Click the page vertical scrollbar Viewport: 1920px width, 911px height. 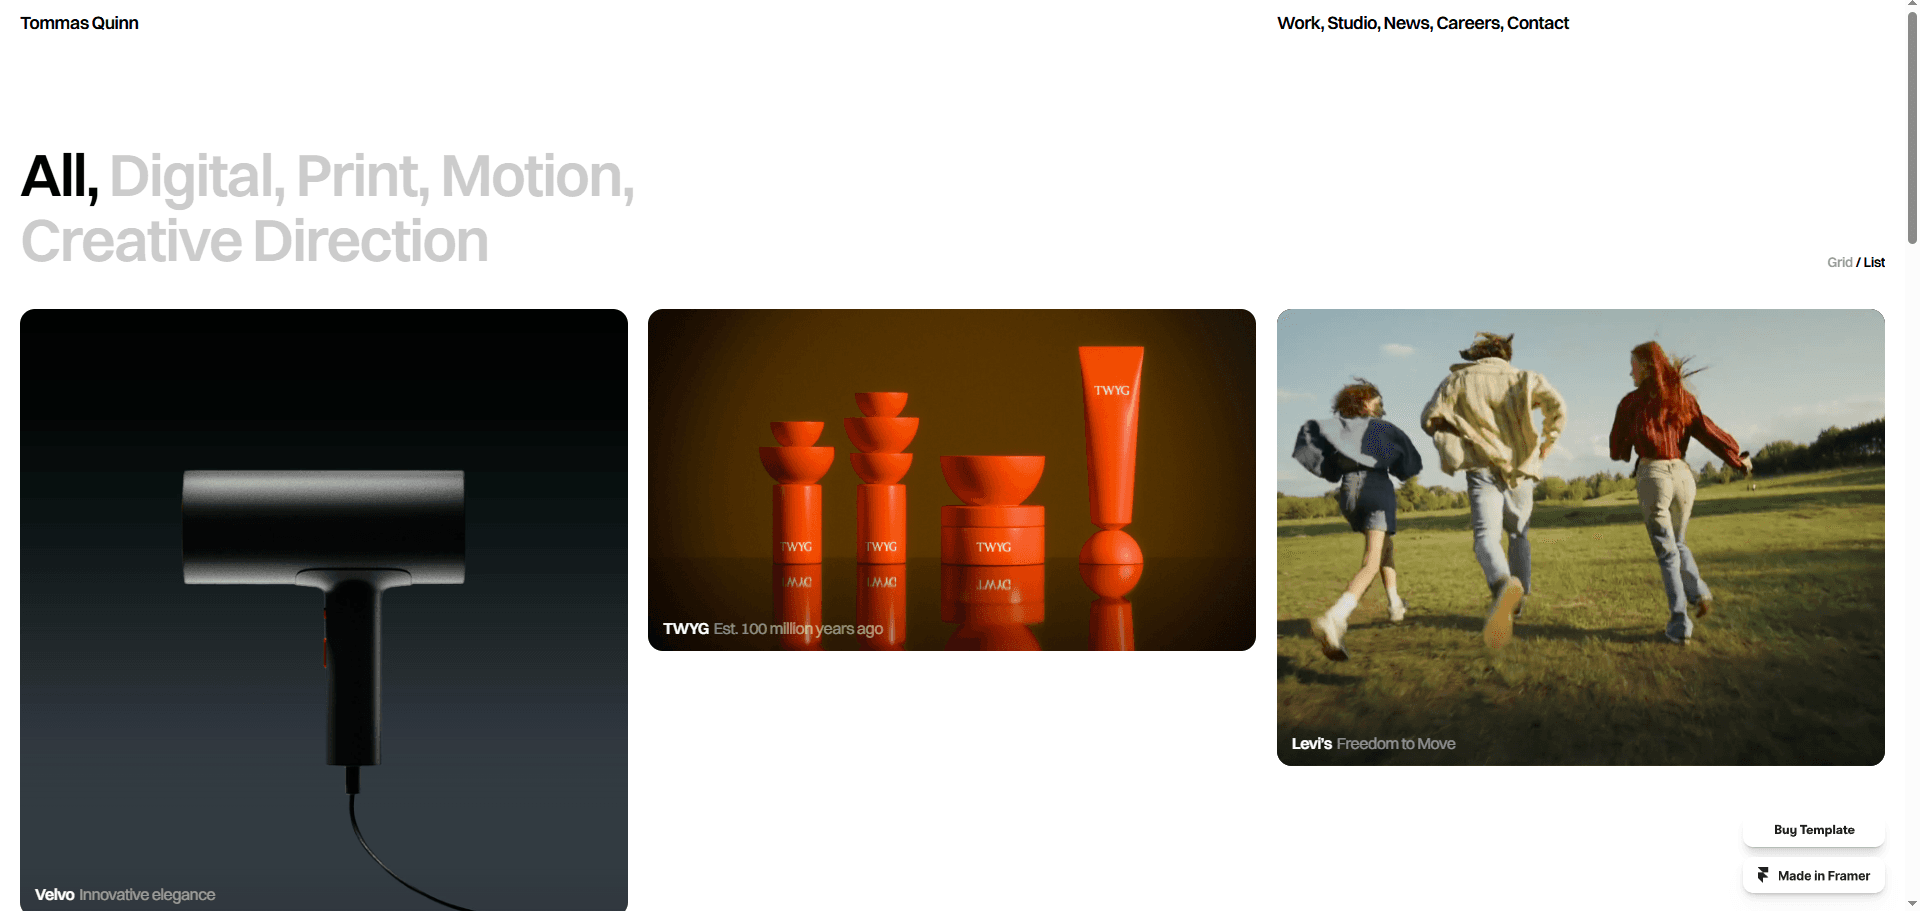coord(1912,125)
